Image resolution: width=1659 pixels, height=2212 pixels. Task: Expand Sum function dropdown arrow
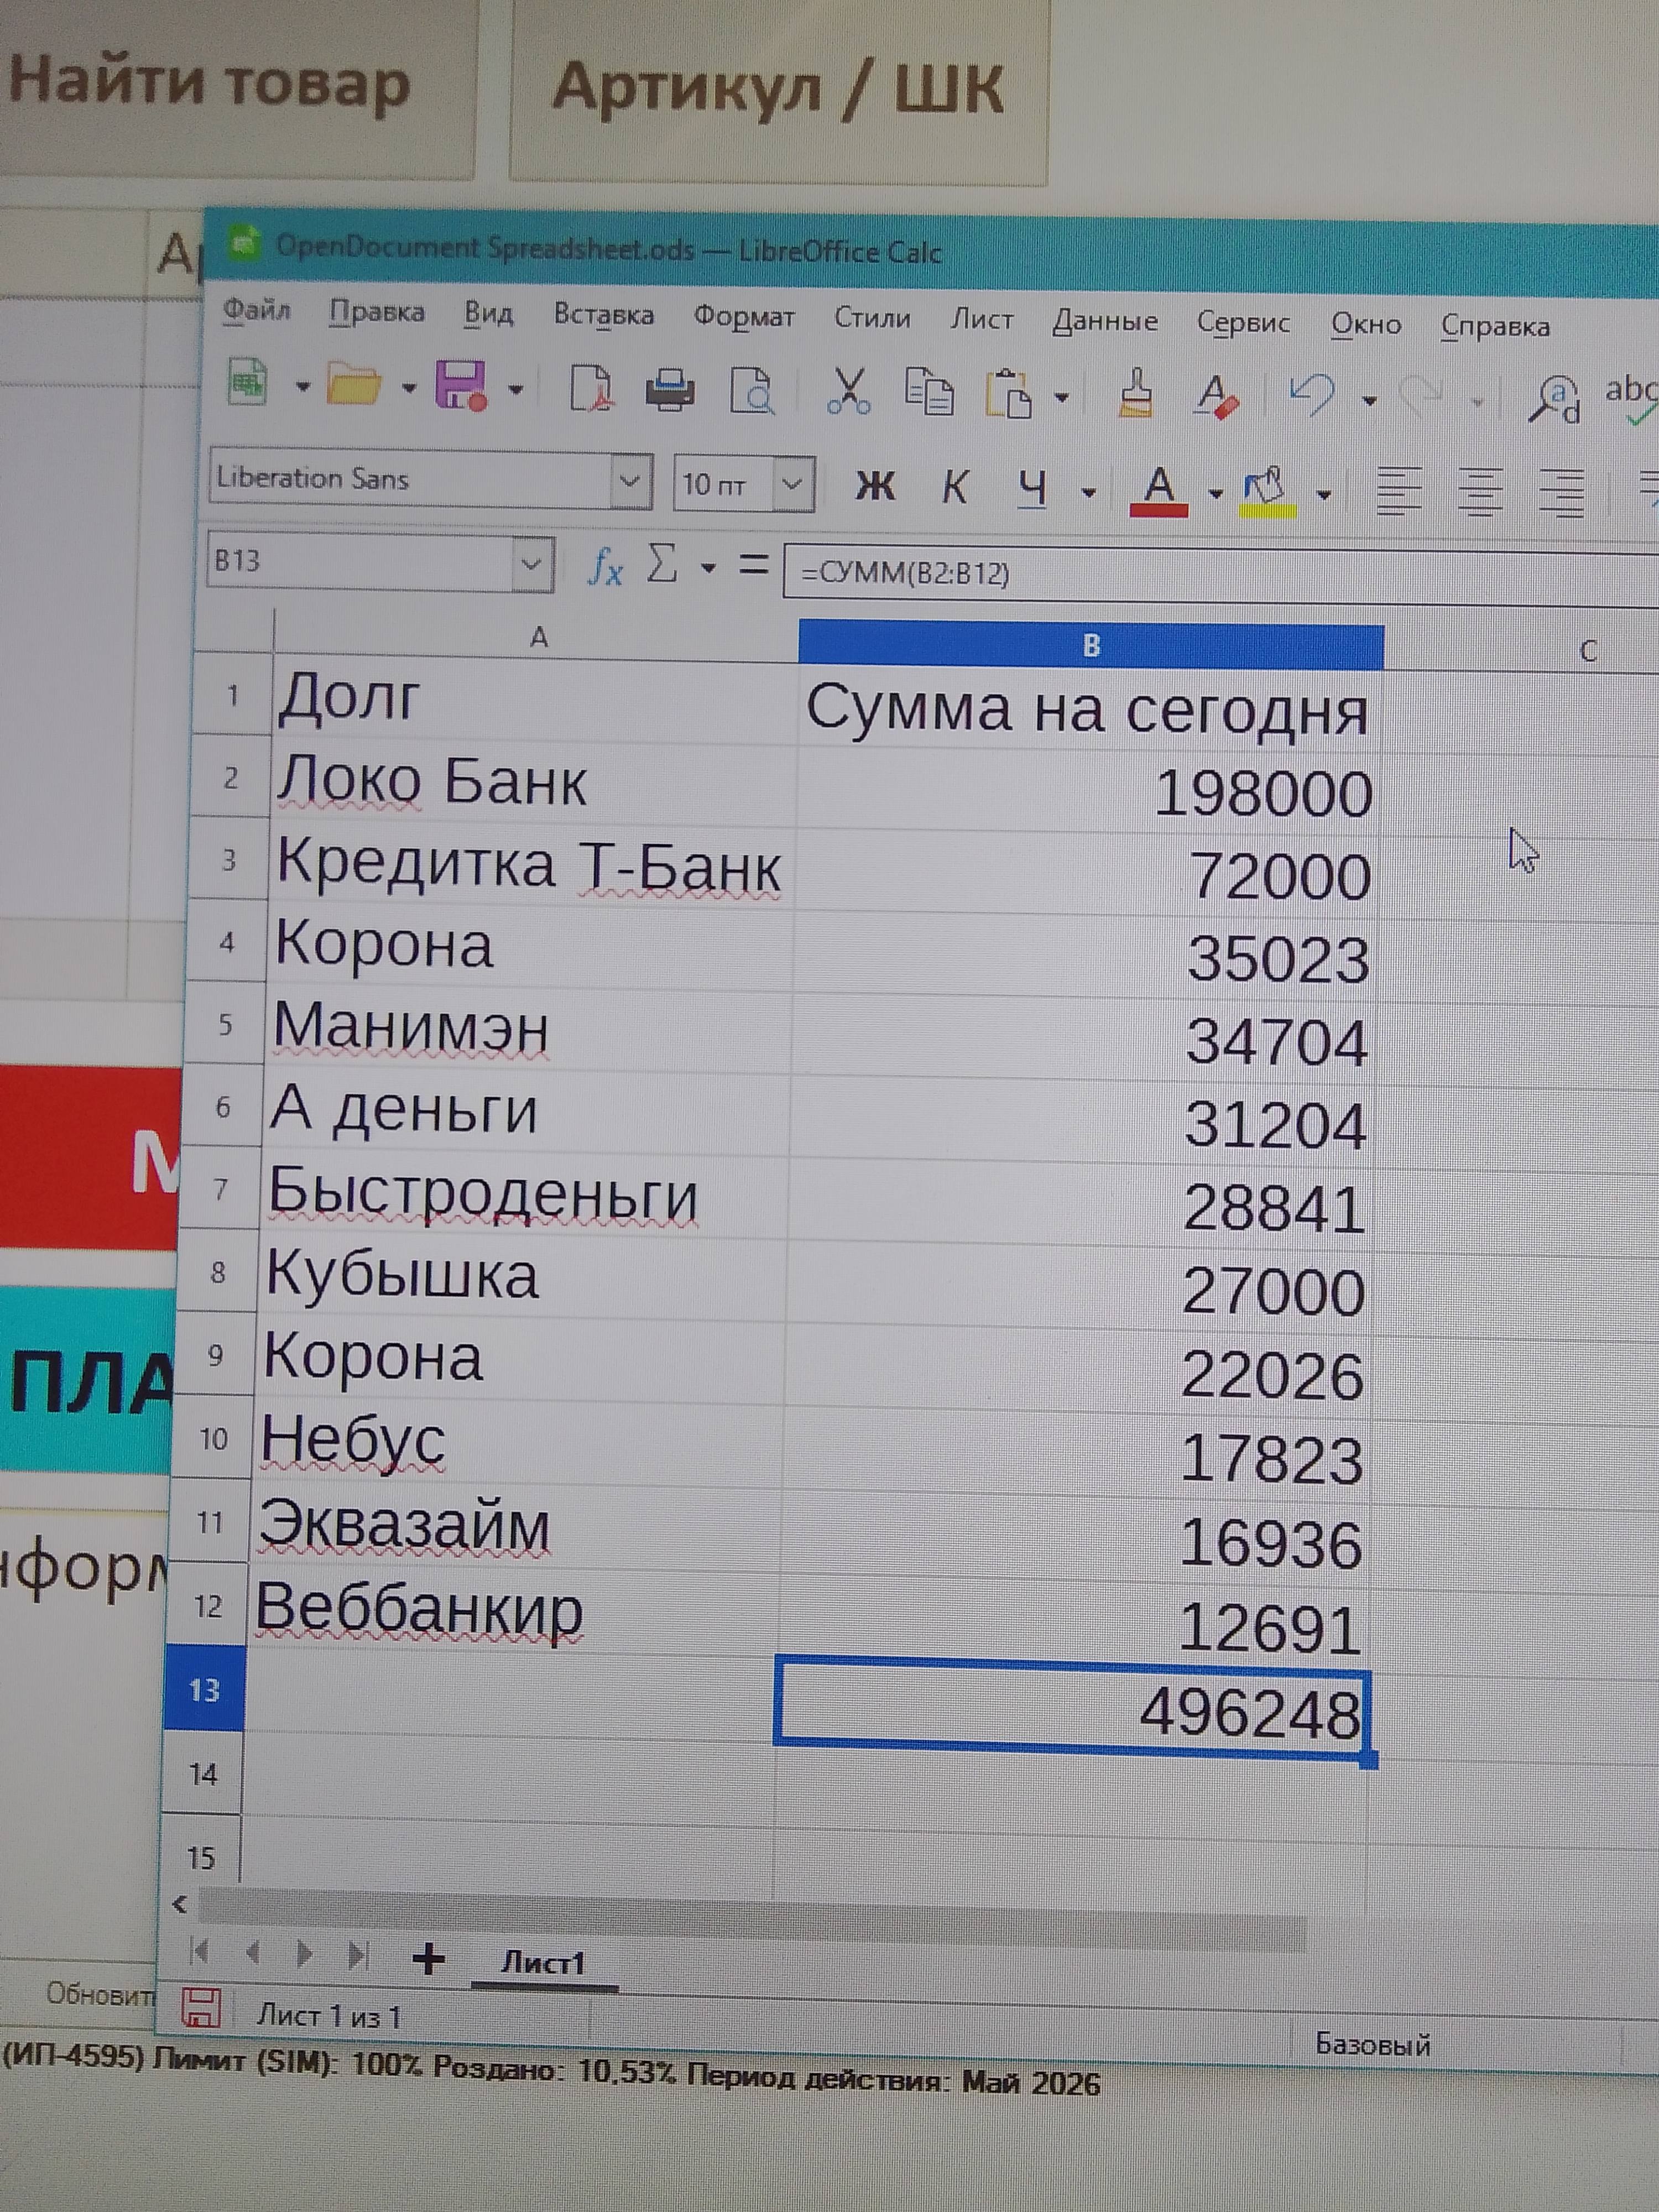click(x=708, y=568)
